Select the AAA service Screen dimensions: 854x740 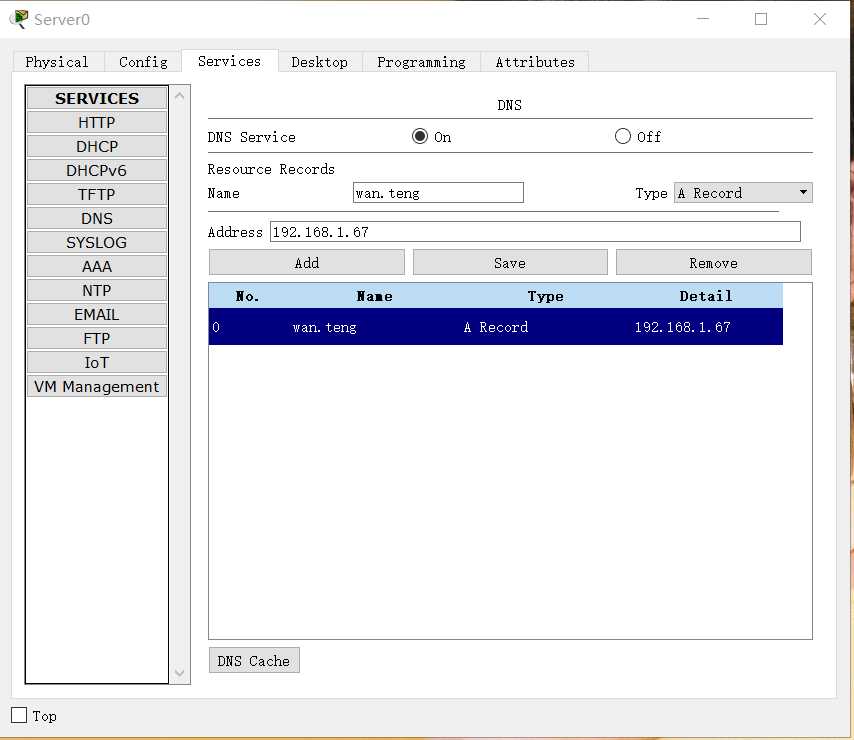tap(96, 266)
